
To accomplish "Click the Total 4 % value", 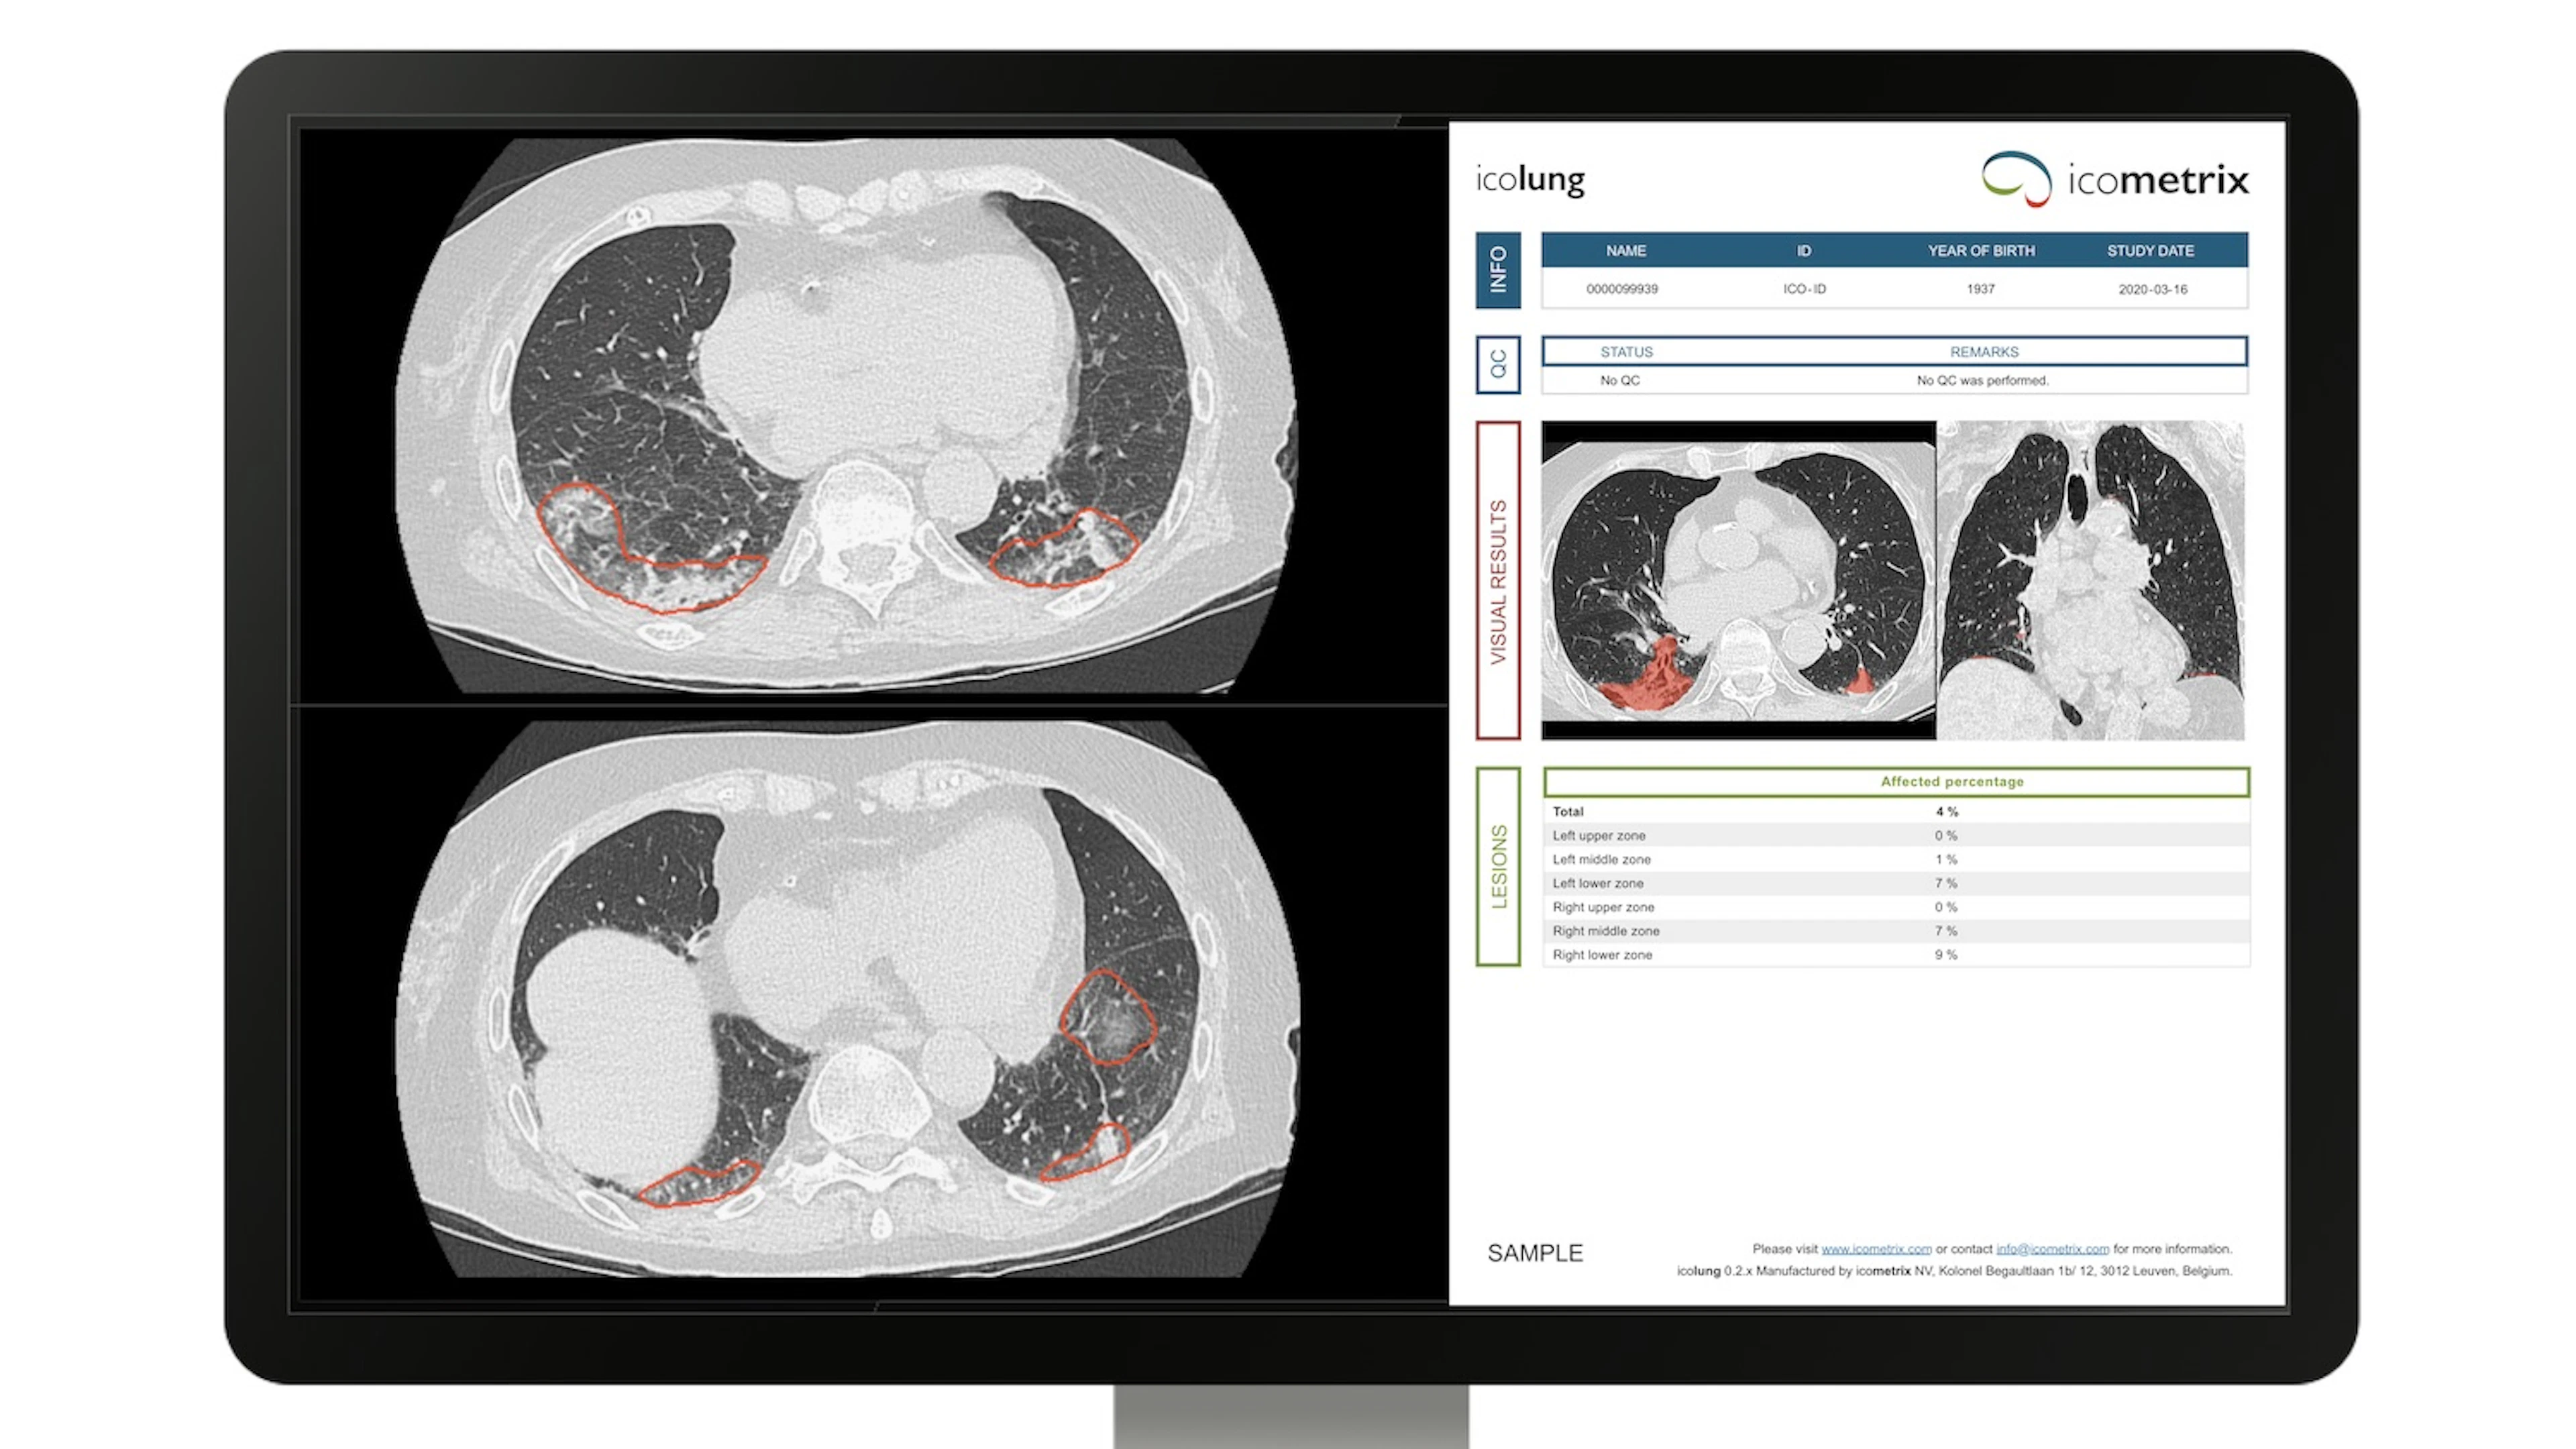I will pos(1946,812).
